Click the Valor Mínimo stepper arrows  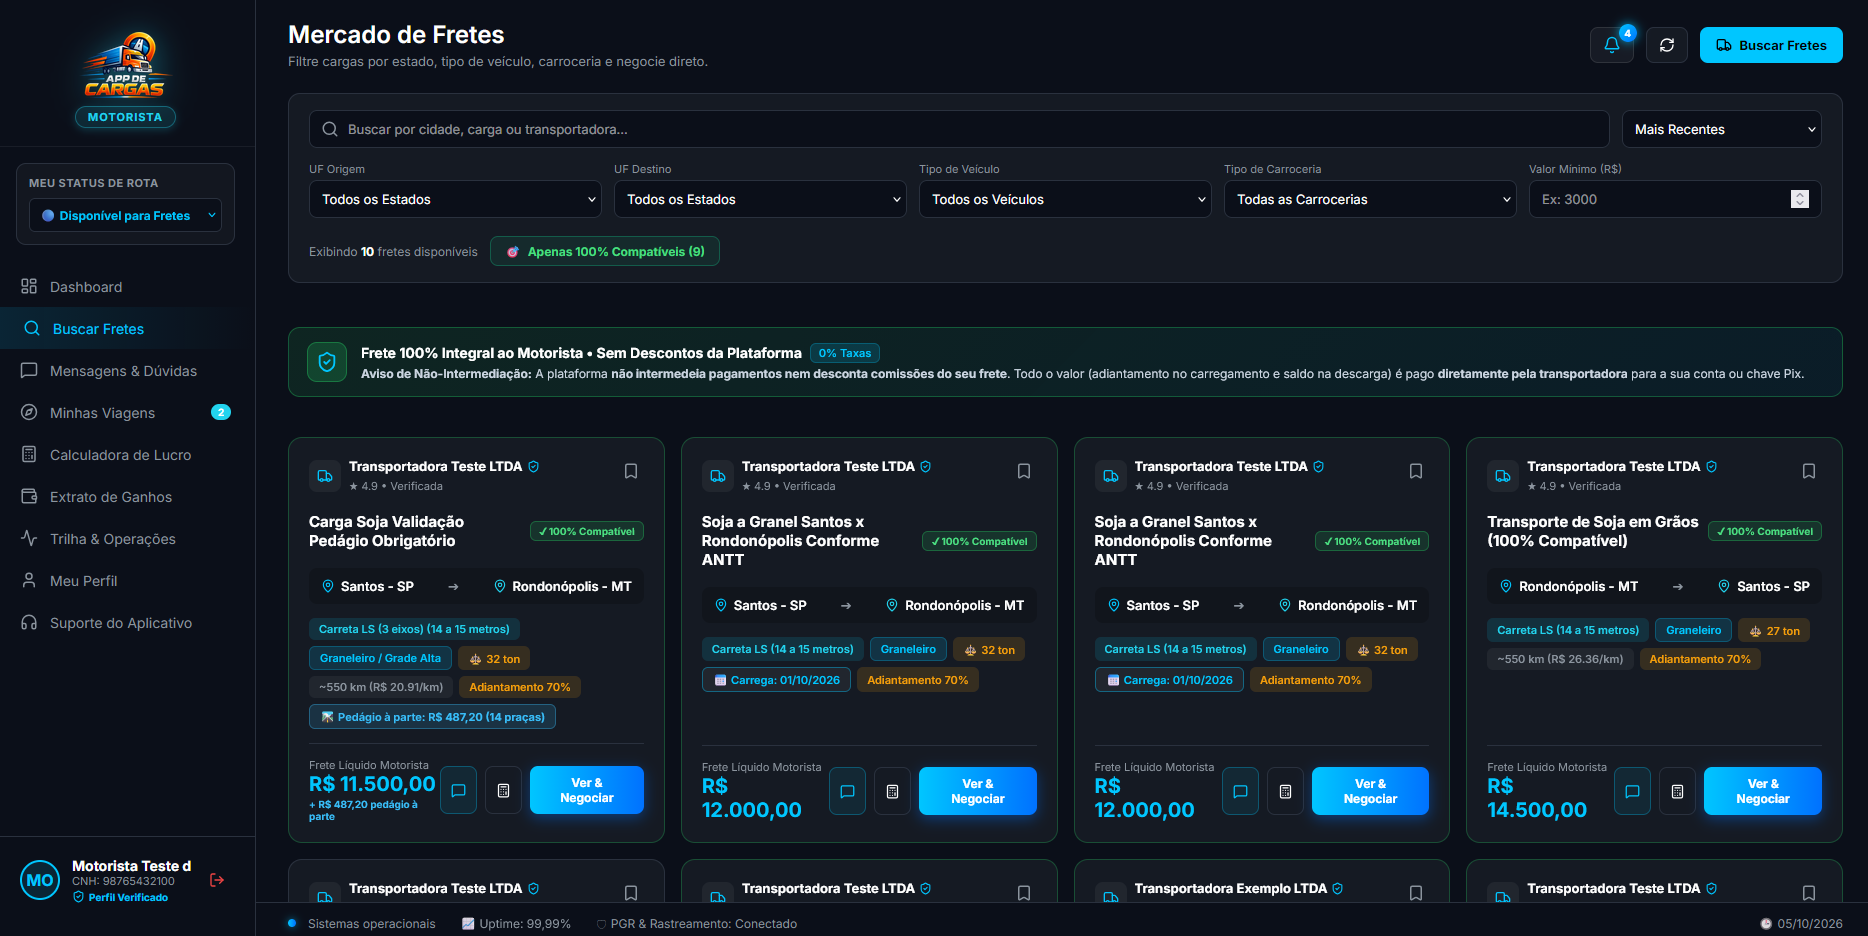pyautogui.click(x=1800, y=199)
